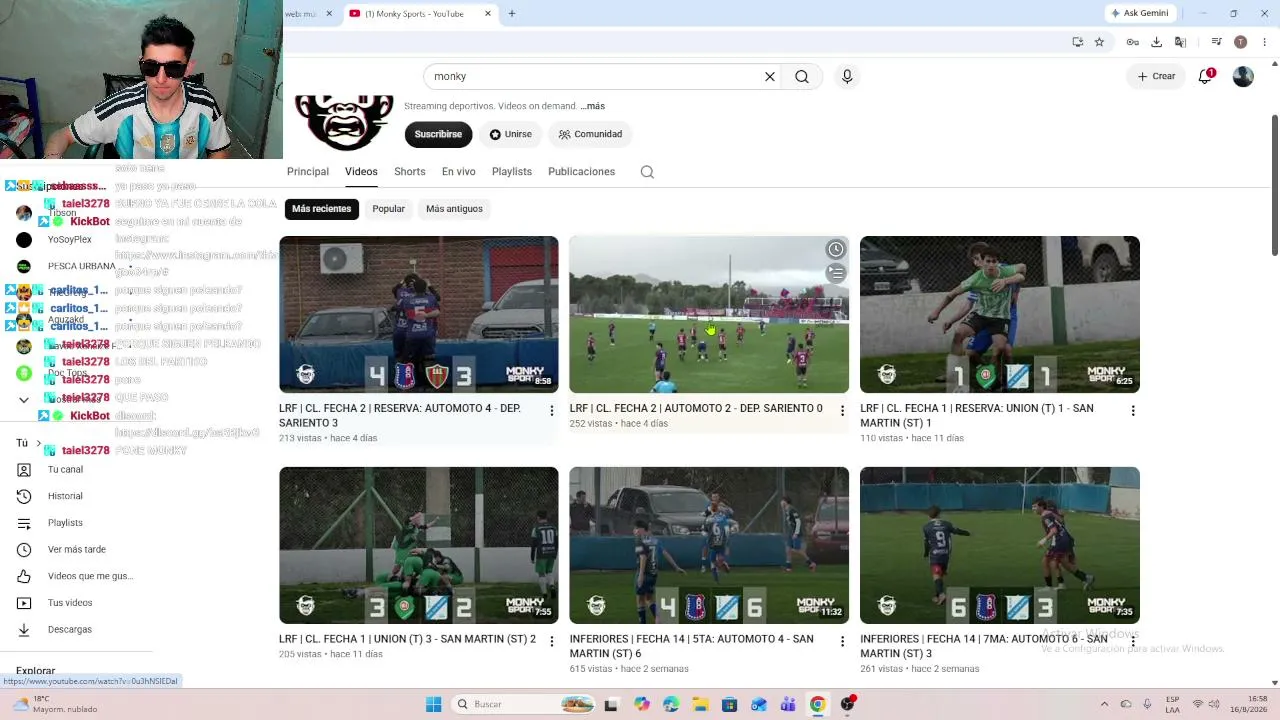Screen dimensions: 1280x720
Task: Click the page vertical scrollbar
Action: [1274, 185]
